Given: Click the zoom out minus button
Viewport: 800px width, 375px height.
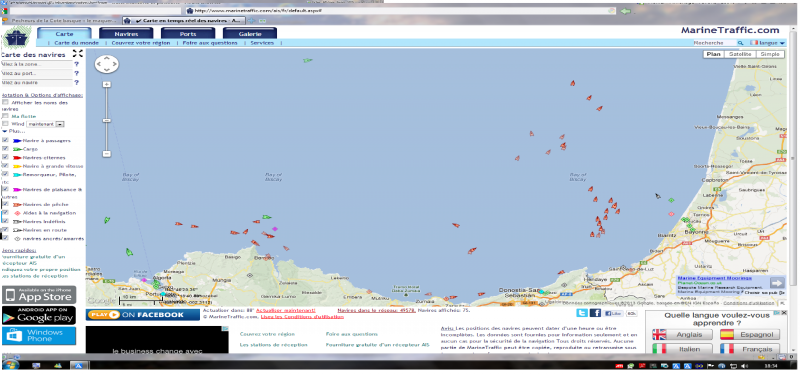Looking at the screenshot, I should click(107, 153).
